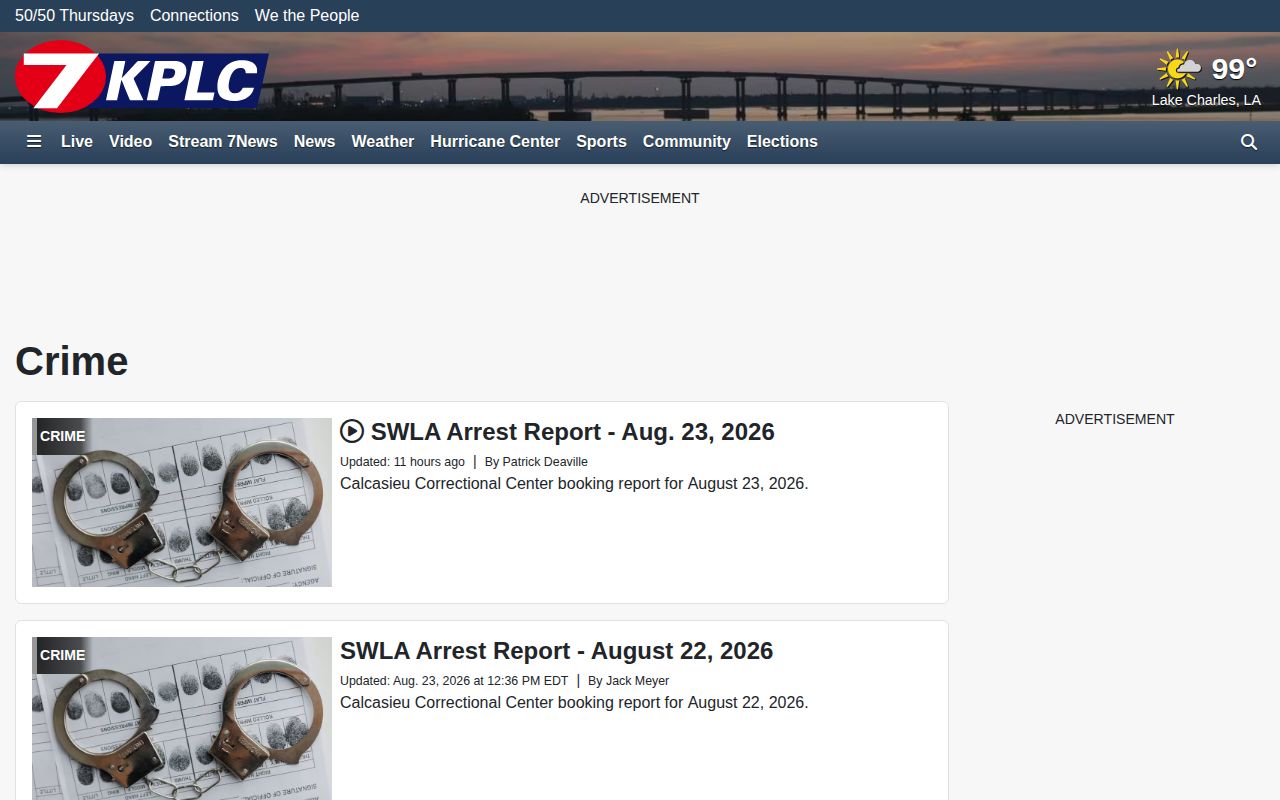The width and height of the screenshot is (1280, 800).
Task: Go to Elections section
Action: tap(782, 142)
